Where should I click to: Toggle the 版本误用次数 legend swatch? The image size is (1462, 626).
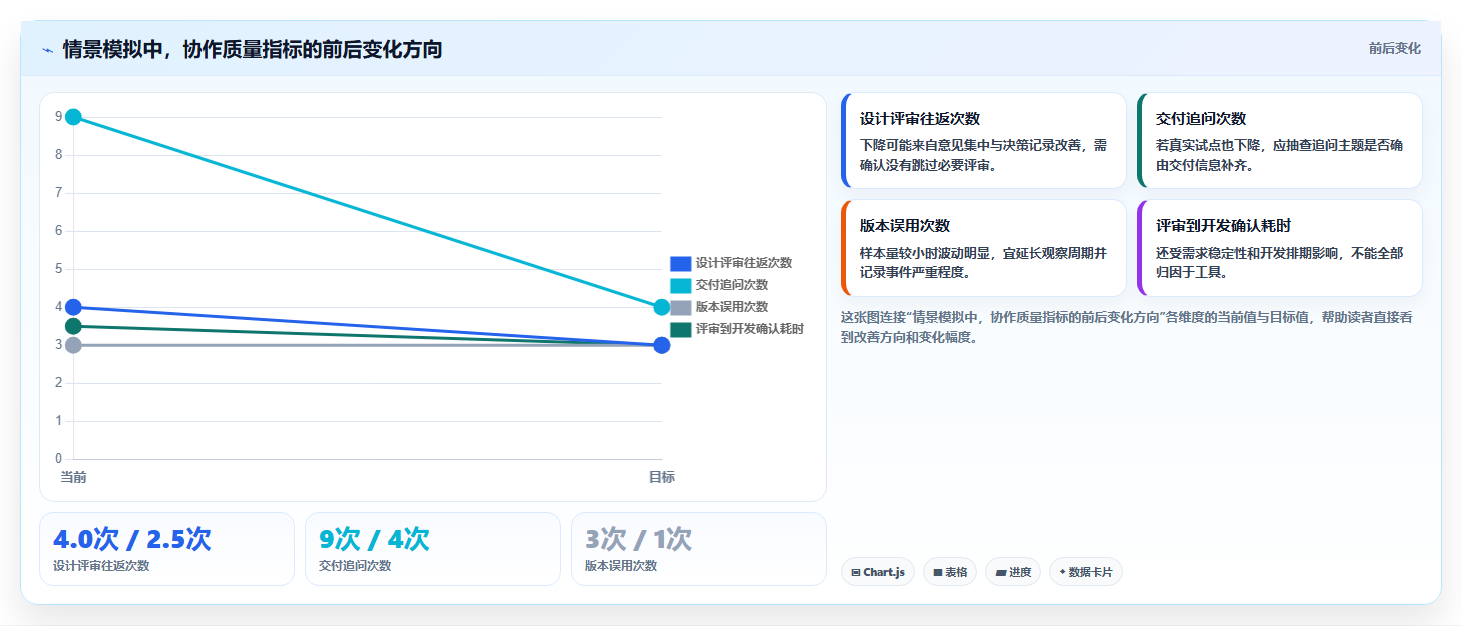click(x=681, y=307)
